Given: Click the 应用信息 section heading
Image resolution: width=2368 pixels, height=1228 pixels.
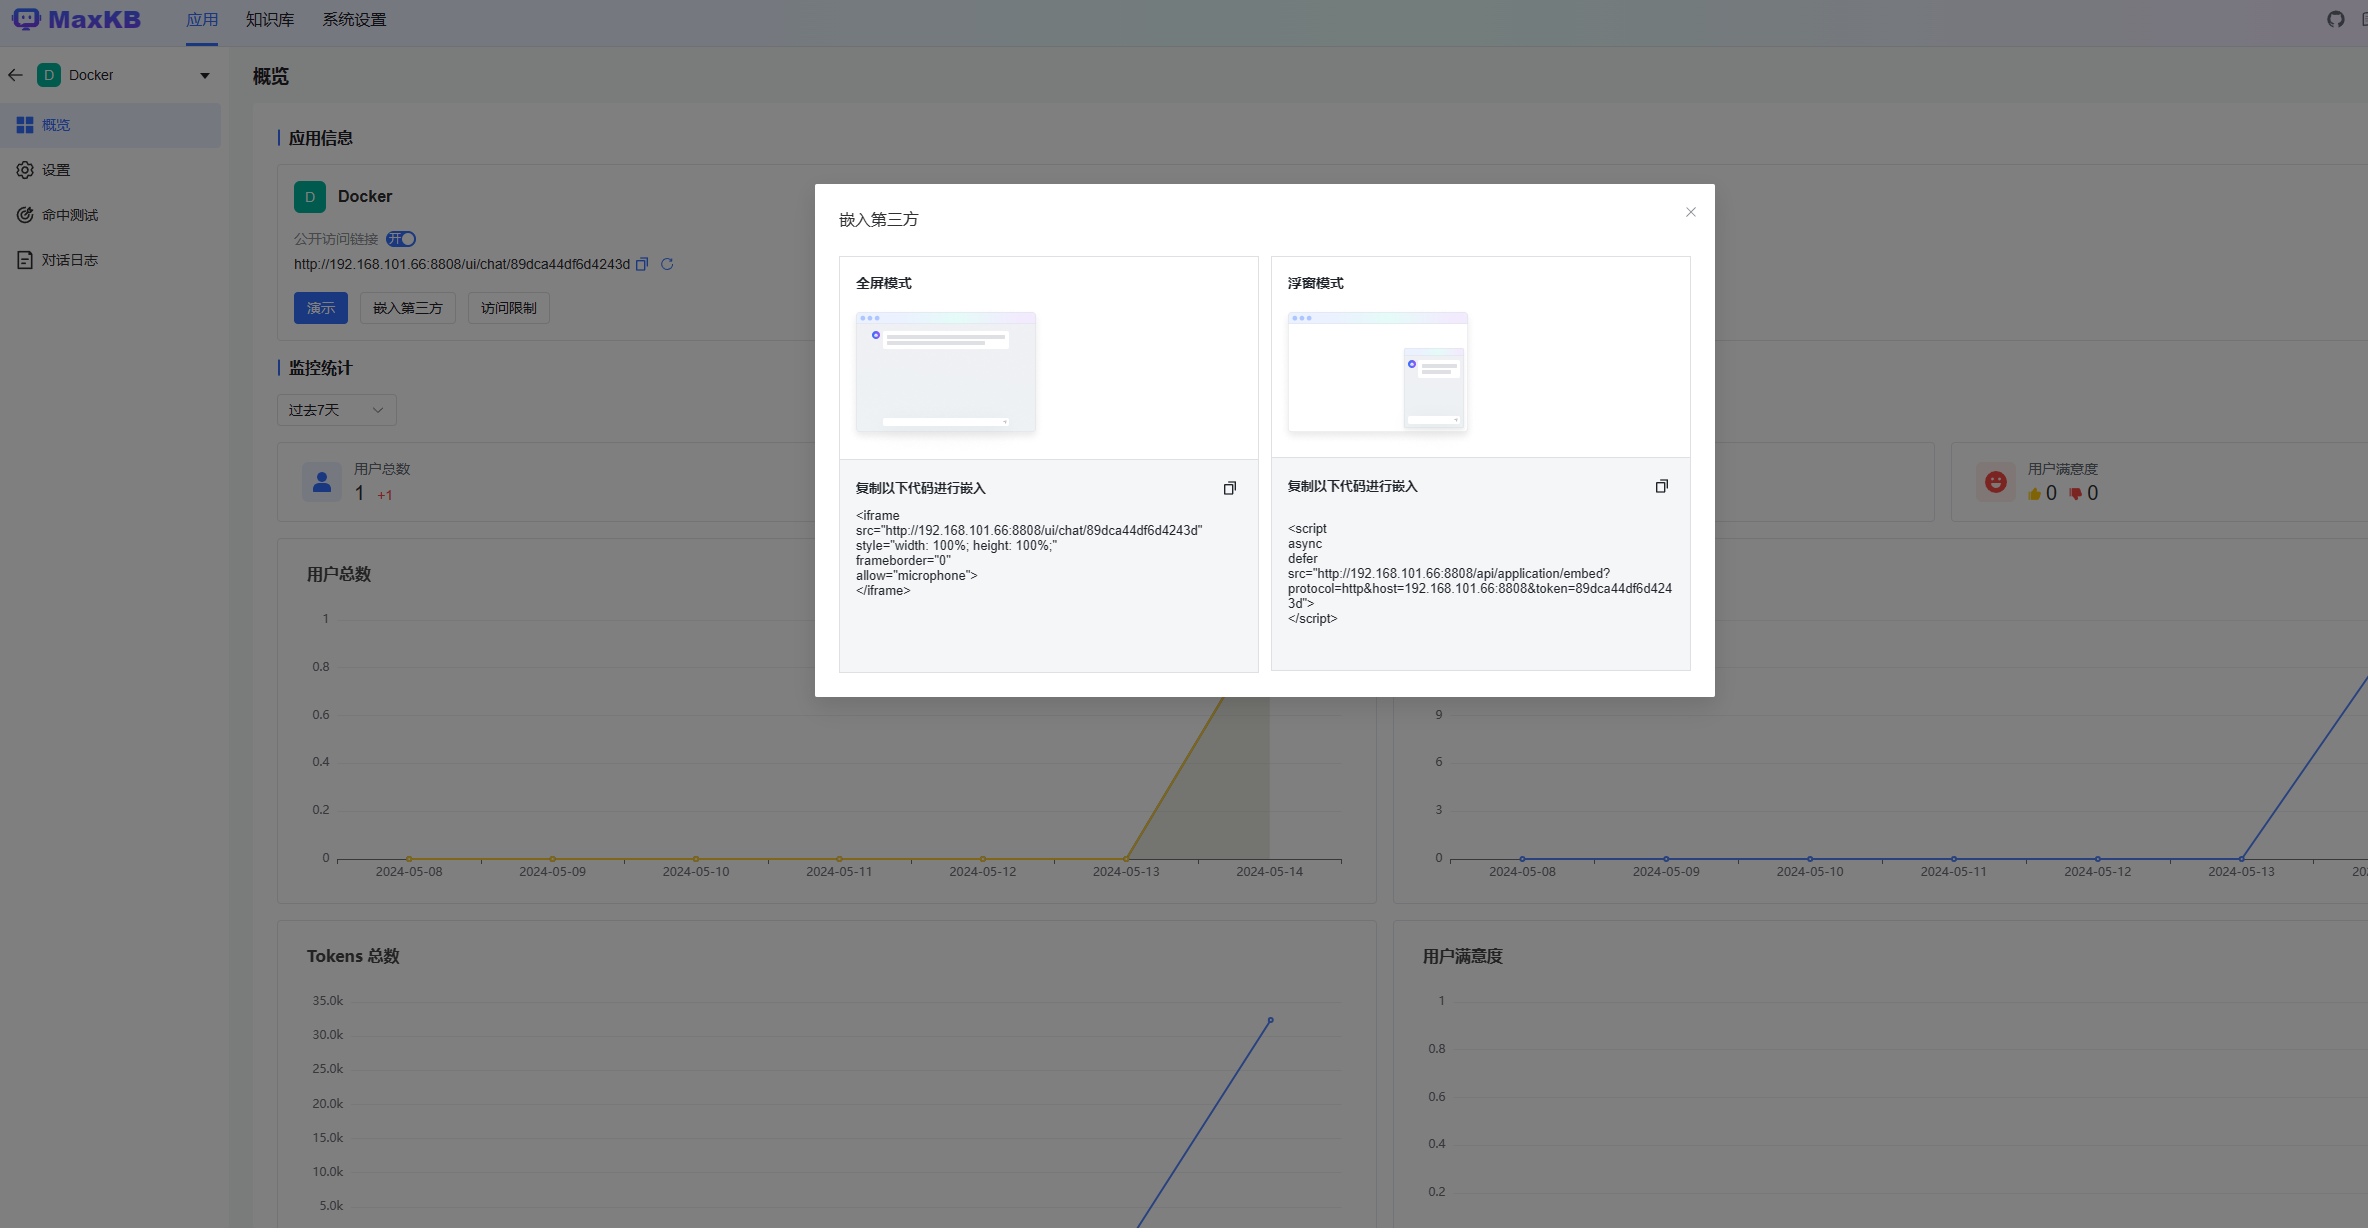Looking at the screenshot, I should point(321,138).
